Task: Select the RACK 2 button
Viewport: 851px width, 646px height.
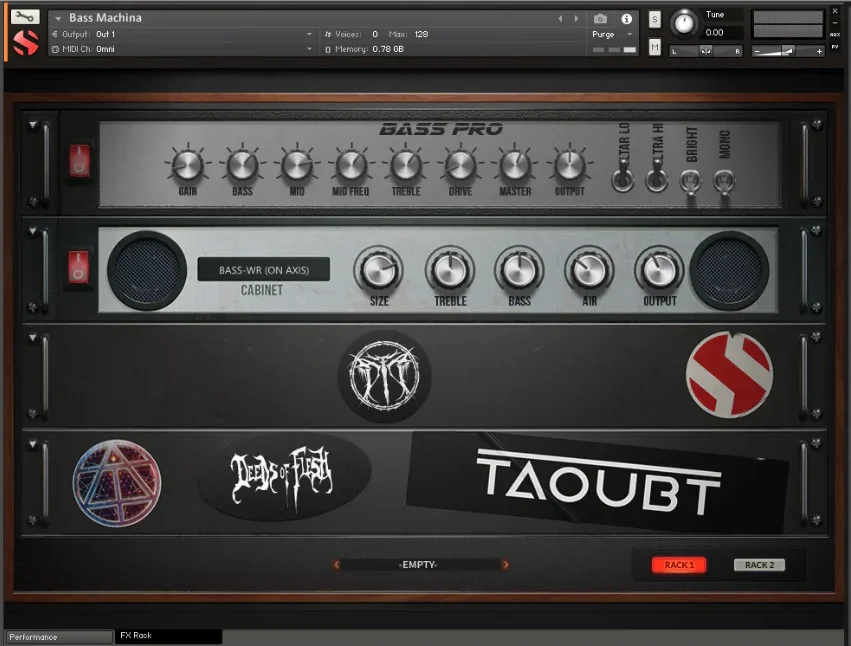Action: [x=759, y=564]
